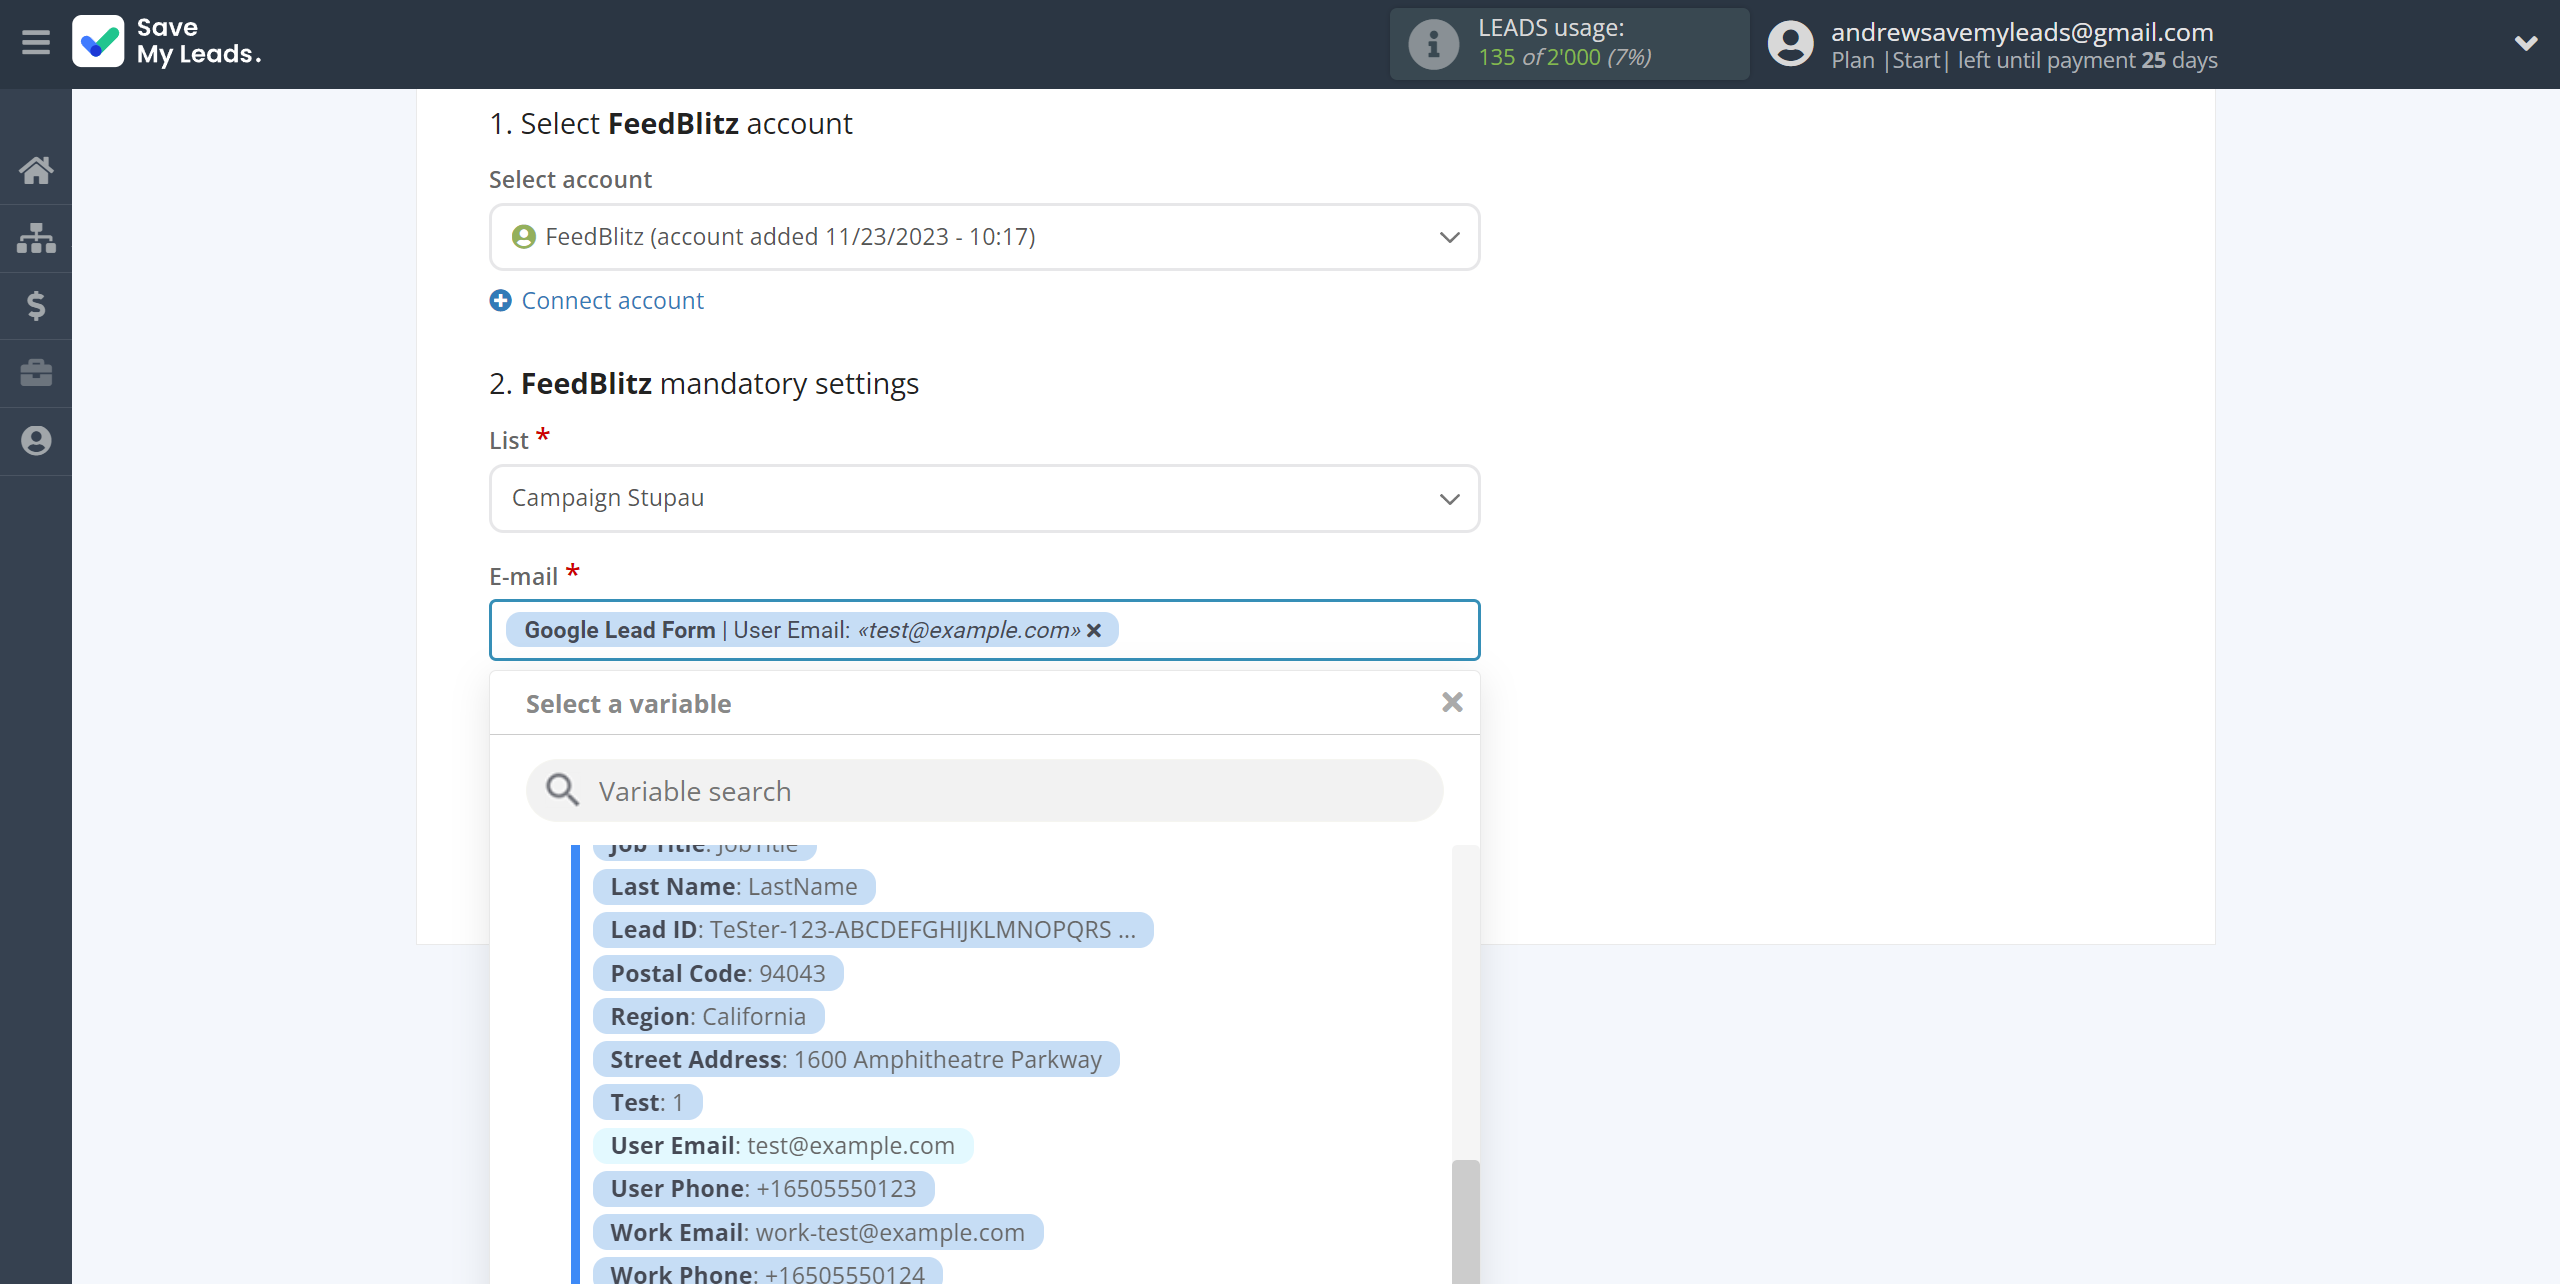Choose the Work Email variable
The image size is (2560, 1284).
tap(817, 1232)
